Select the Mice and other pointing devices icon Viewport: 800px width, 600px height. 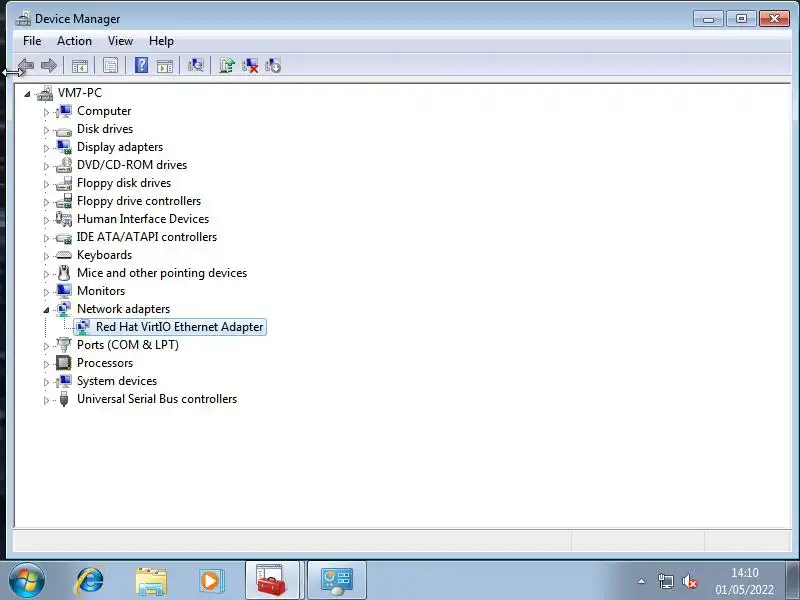(64, 273)
